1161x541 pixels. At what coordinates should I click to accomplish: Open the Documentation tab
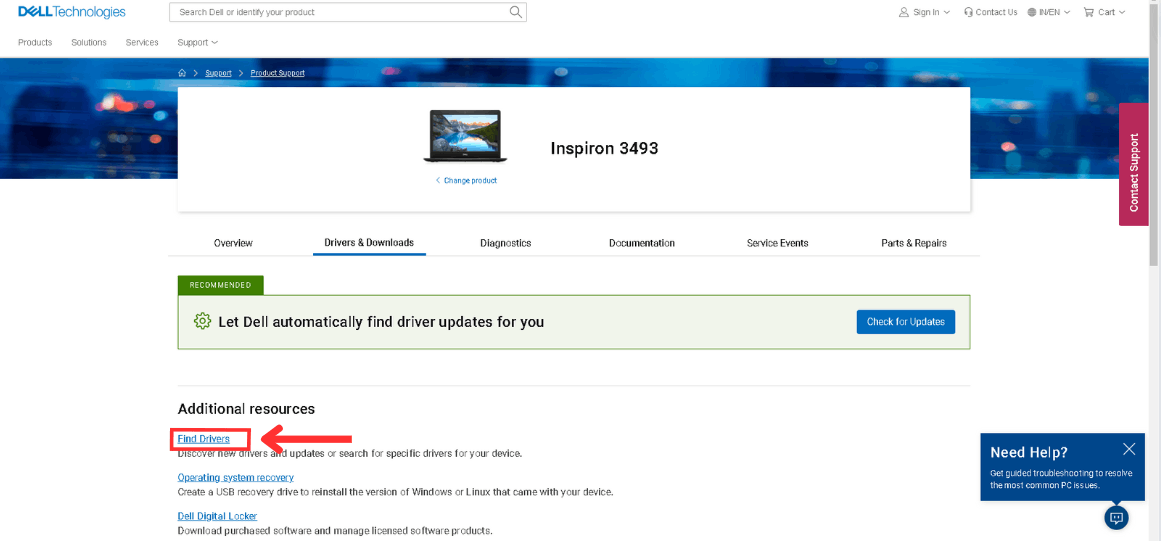(642, 243)
